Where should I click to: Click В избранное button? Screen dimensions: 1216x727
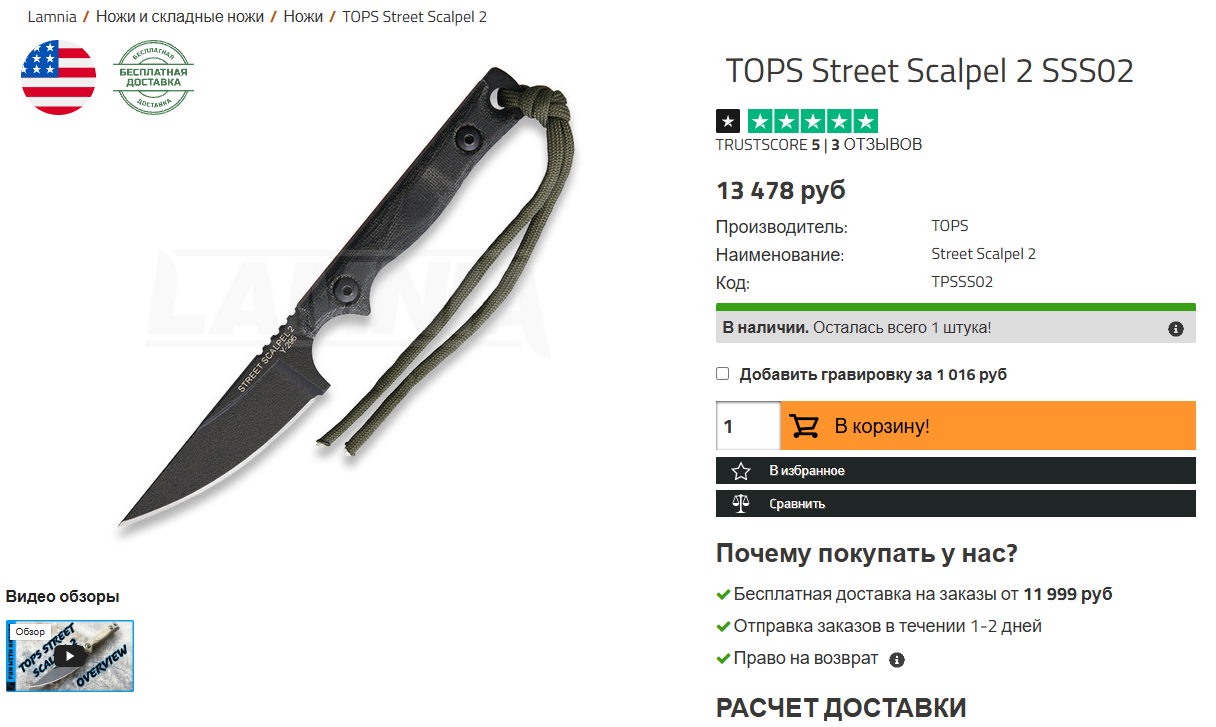956,471
